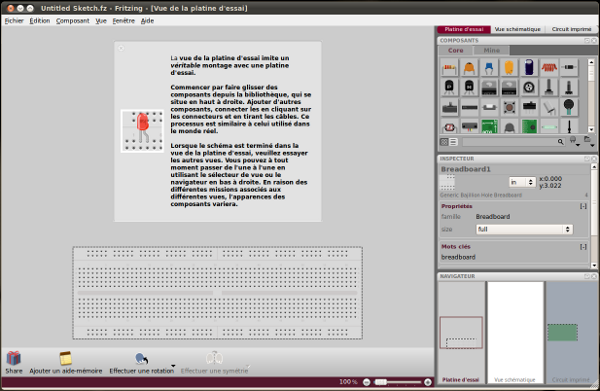
Task: Open the Composant menu
Action: click(x=72, y=21)
